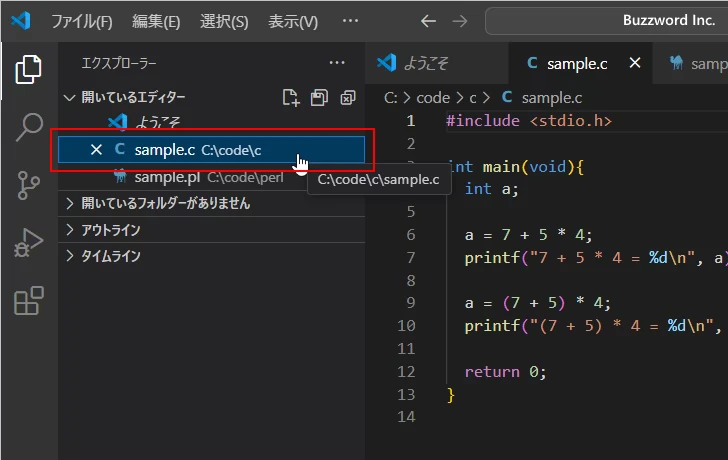Click the Buzzword Inc. command center search box
The image size is (728, 460).
(606, 21)
